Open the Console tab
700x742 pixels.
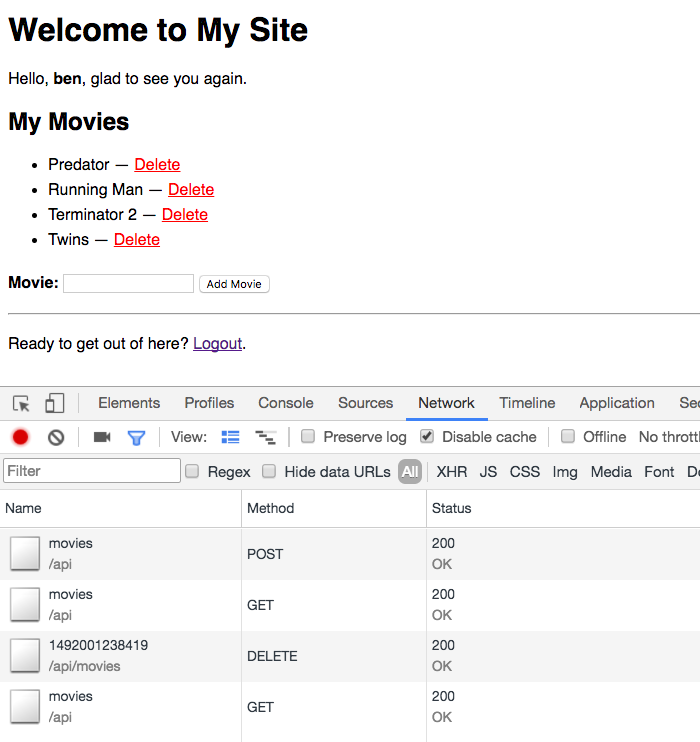[286, 403]
